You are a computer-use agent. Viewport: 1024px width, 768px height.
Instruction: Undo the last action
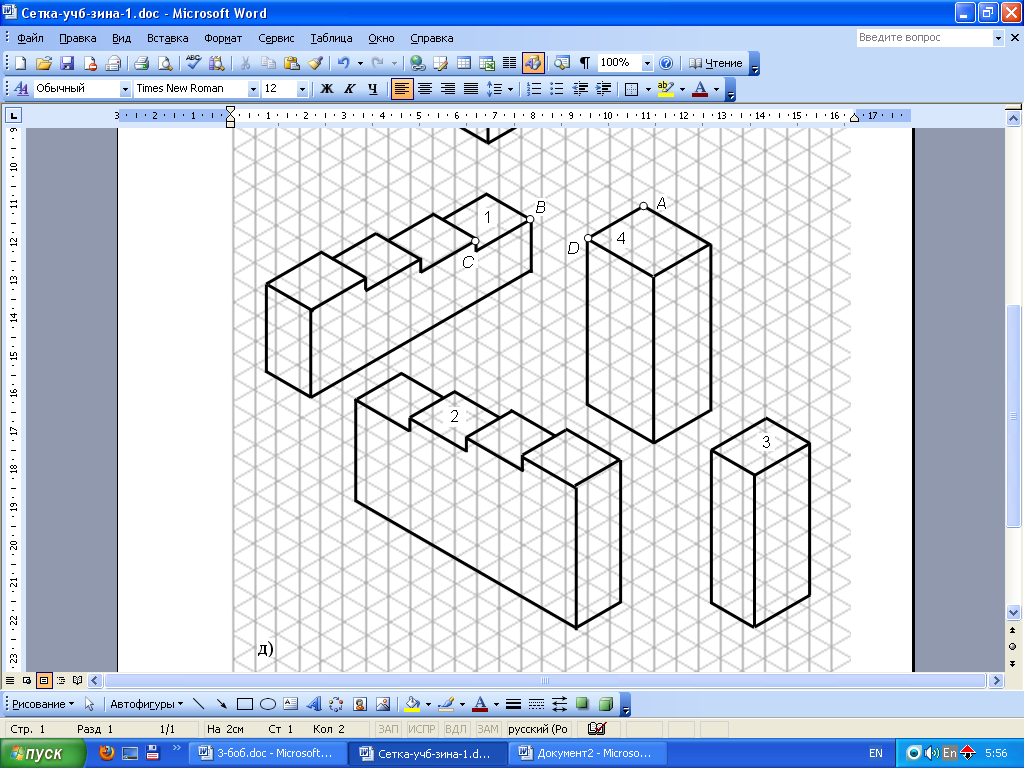[344, 63]
